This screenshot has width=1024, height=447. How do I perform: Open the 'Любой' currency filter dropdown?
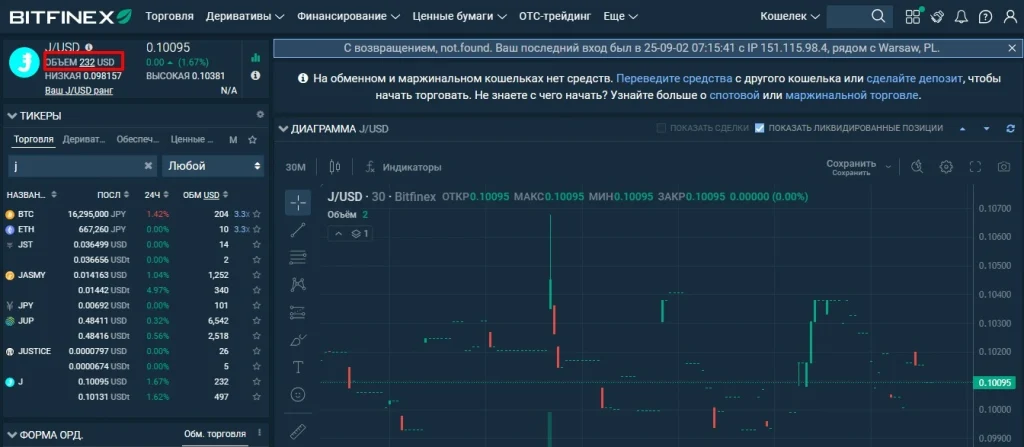coord(213,166)
